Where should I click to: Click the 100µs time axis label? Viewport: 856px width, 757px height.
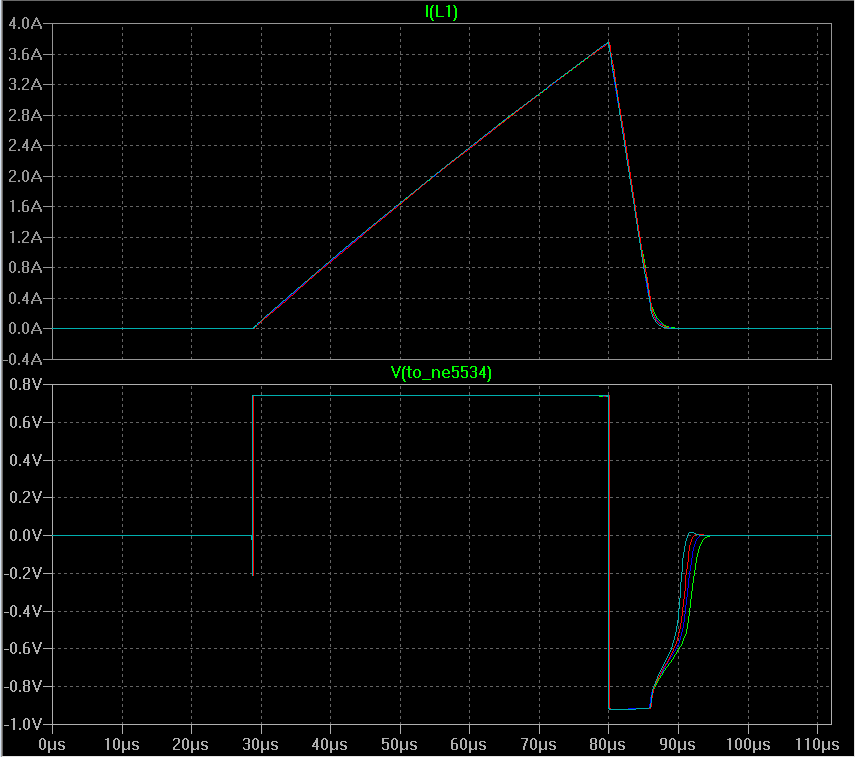pos(747,744)
